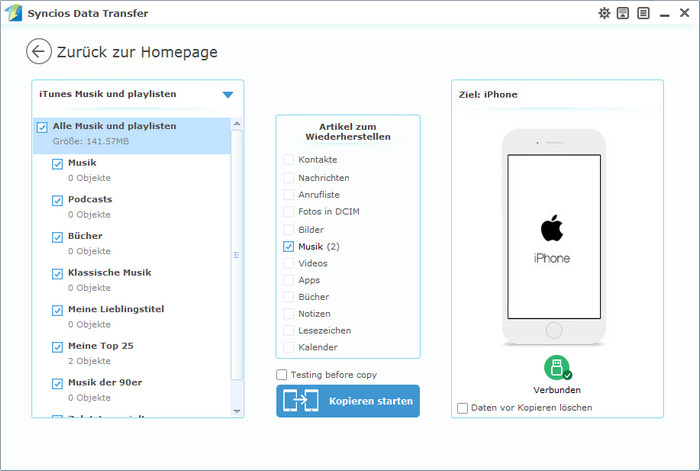The image size is (700, 471).
Task: Uncheck Musik (2) in restore items
Action: tap(288, 246)
